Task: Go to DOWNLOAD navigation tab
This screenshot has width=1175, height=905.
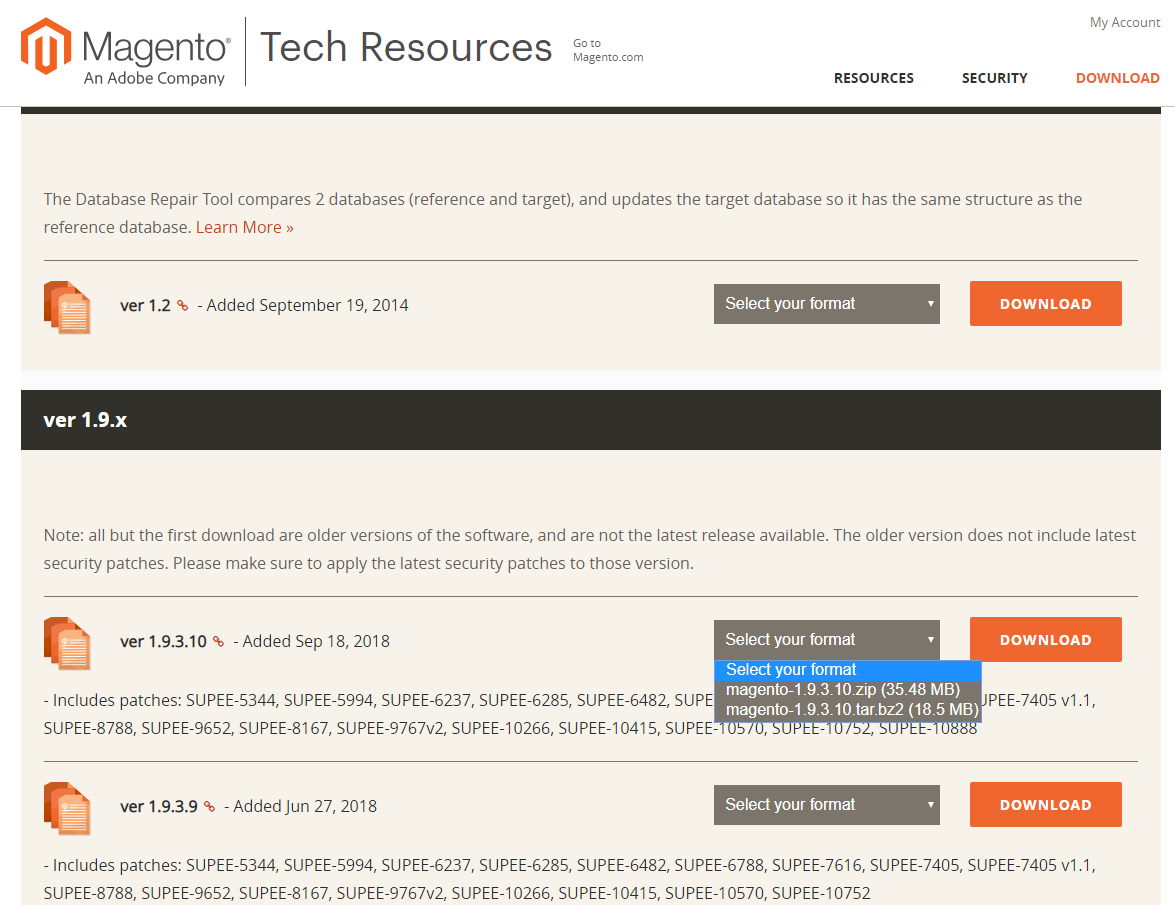Action: click(x=1117, y=78)
